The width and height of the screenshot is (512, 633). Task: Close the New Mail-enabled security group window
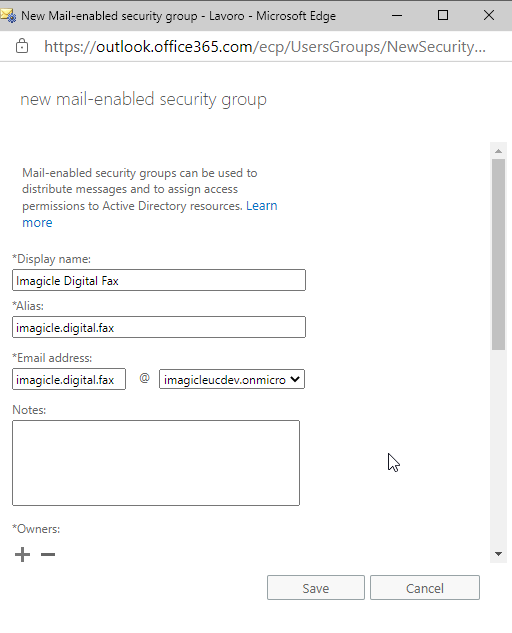click(489, 15)
